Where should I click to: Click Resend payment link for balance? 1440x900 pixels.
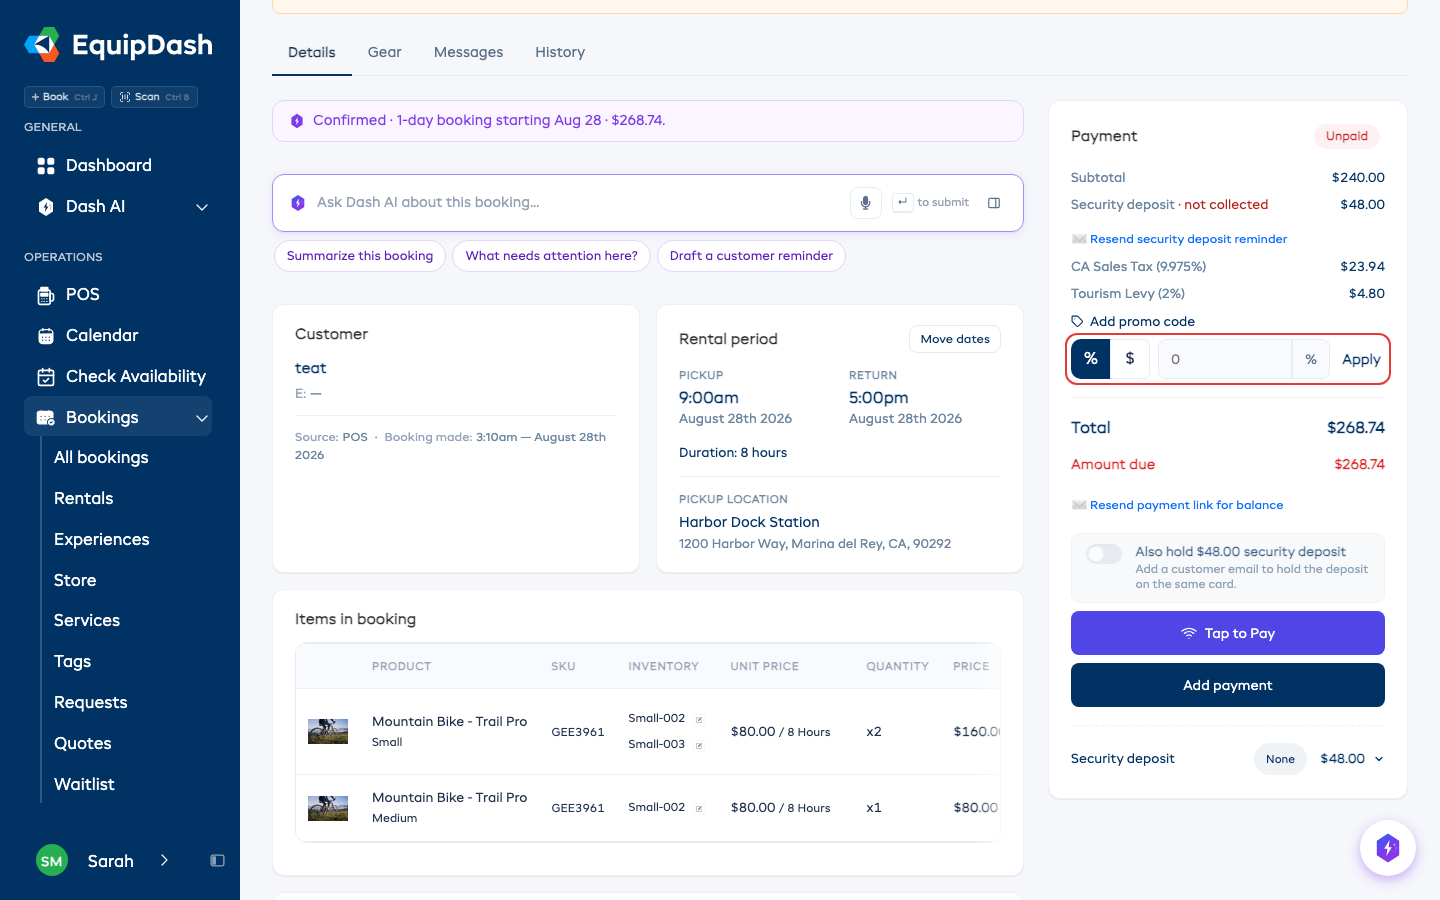pyautogui.click(x=1186, y=505)
